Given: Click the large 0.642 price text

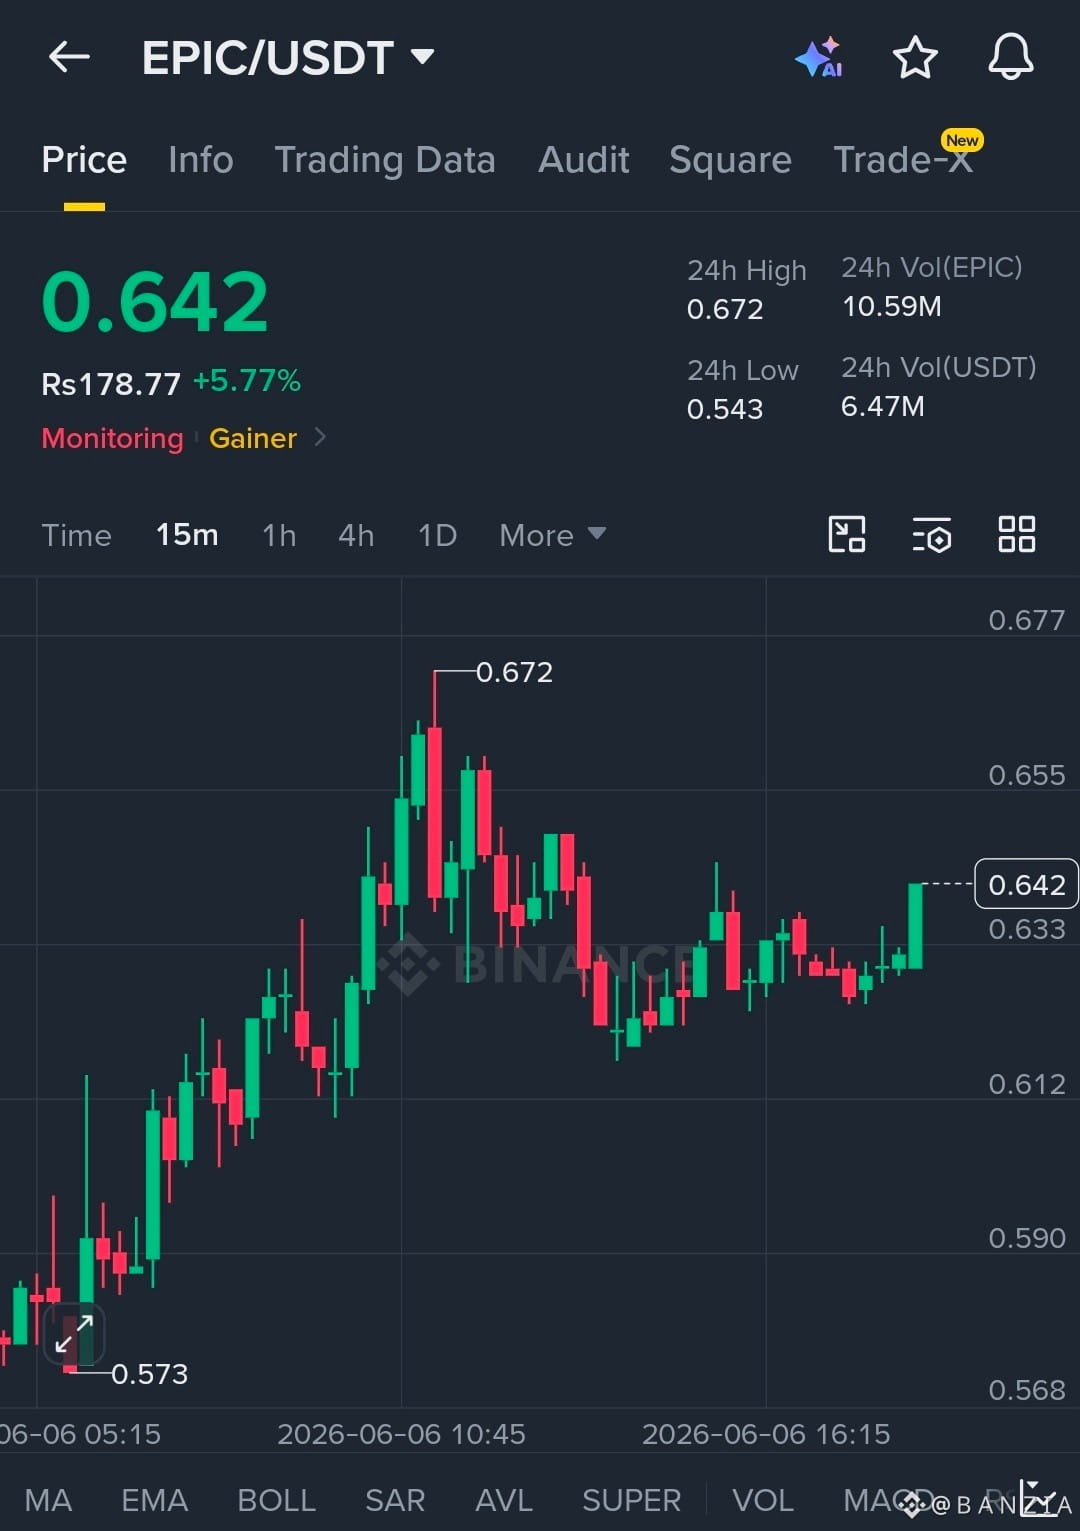Looking at the screenshot, I should pos(155,301).
